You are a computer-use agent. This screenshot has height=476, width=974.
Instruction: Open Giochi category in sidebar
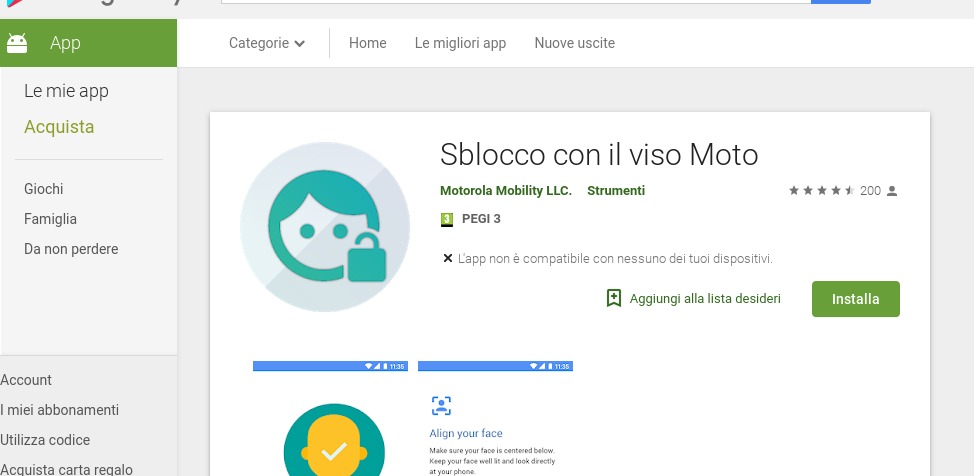coord(43,189)
